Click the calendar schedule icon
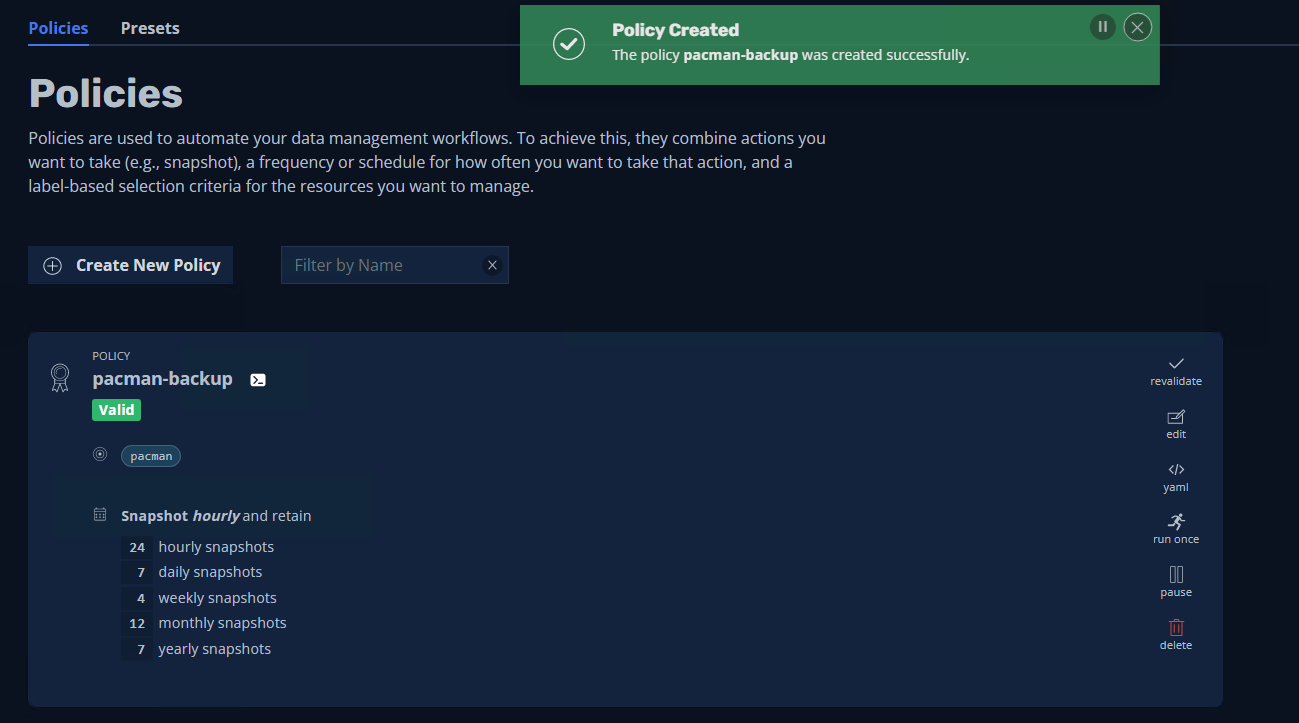 tap(100, 515)
